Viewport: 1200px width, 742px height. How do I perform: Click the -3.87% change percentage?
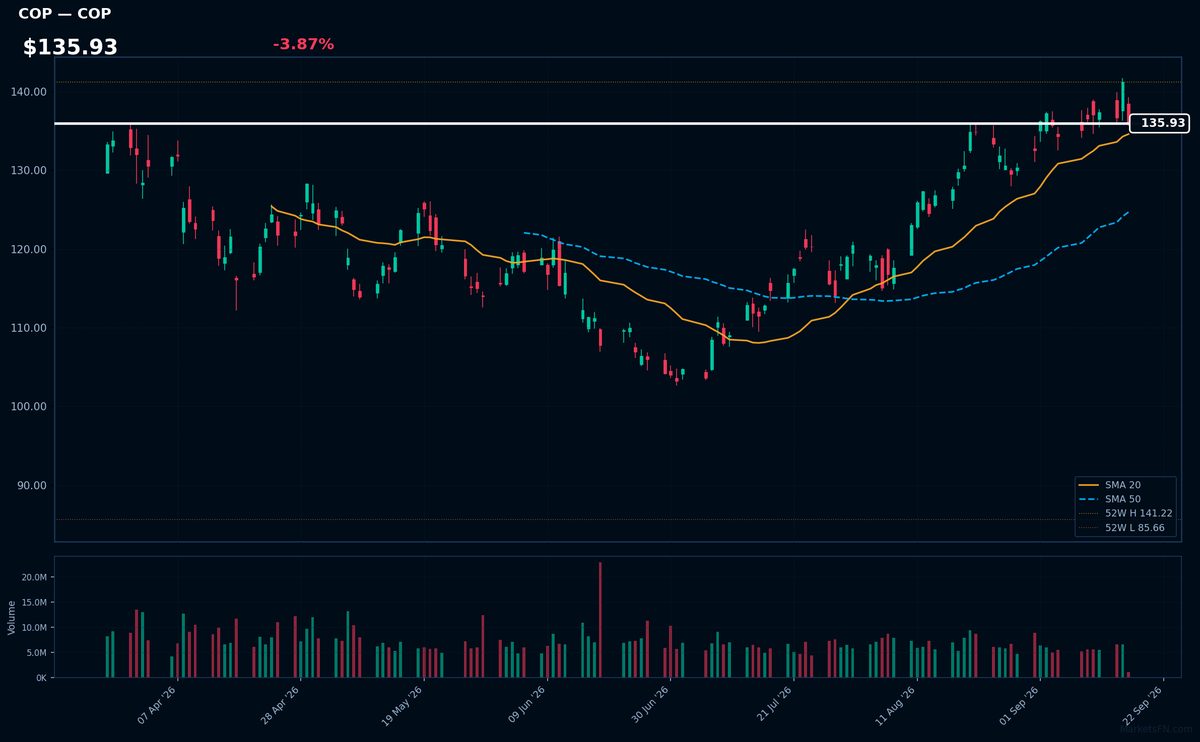pos(303,44)
